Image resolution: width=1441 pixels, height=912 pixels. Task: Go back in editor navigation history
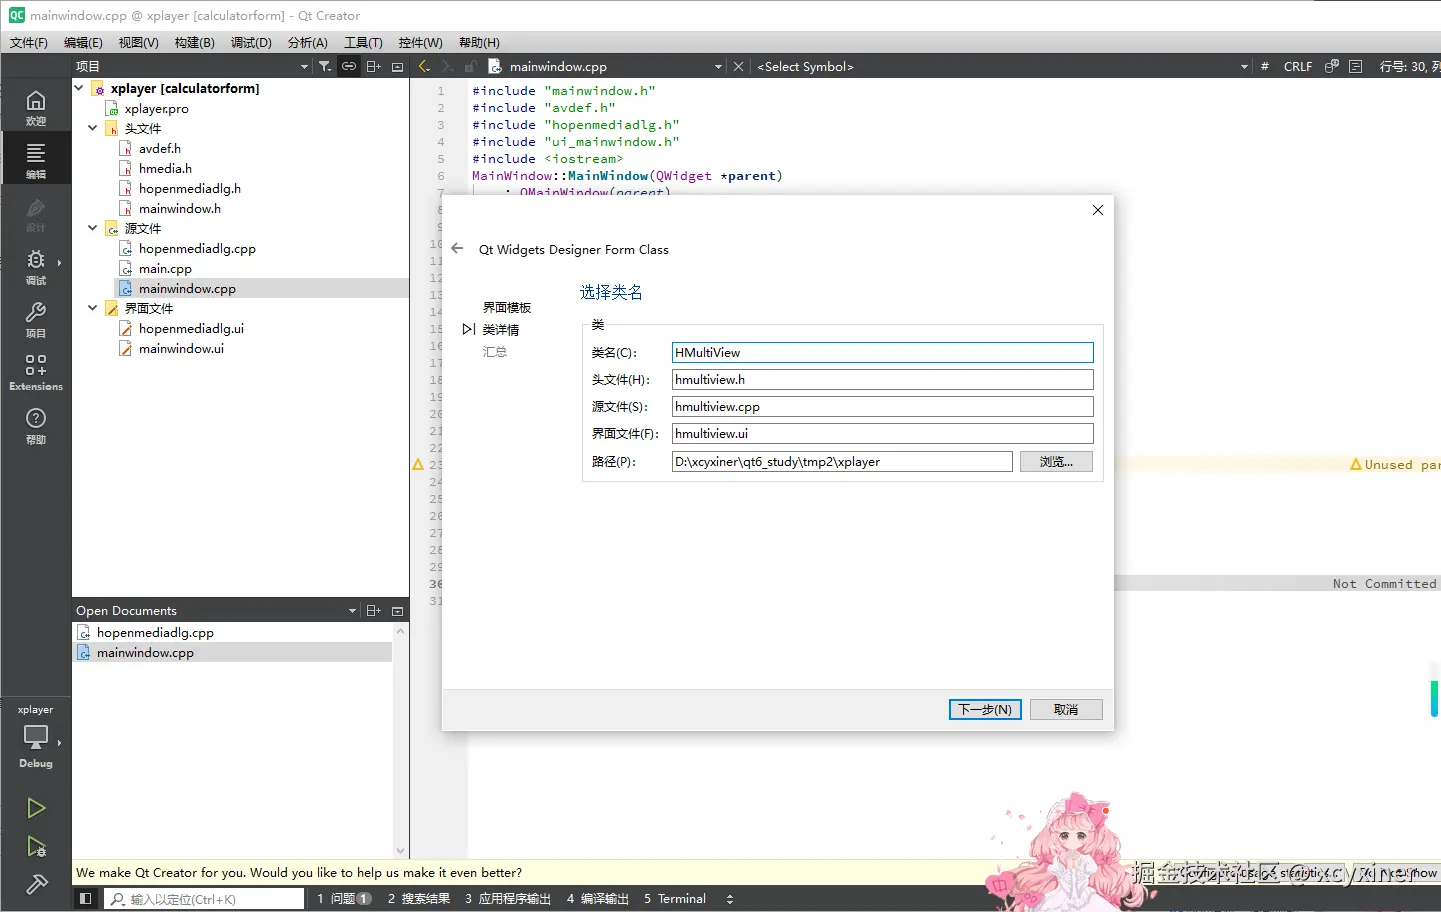pyautogui.click(x=424, y=66)
